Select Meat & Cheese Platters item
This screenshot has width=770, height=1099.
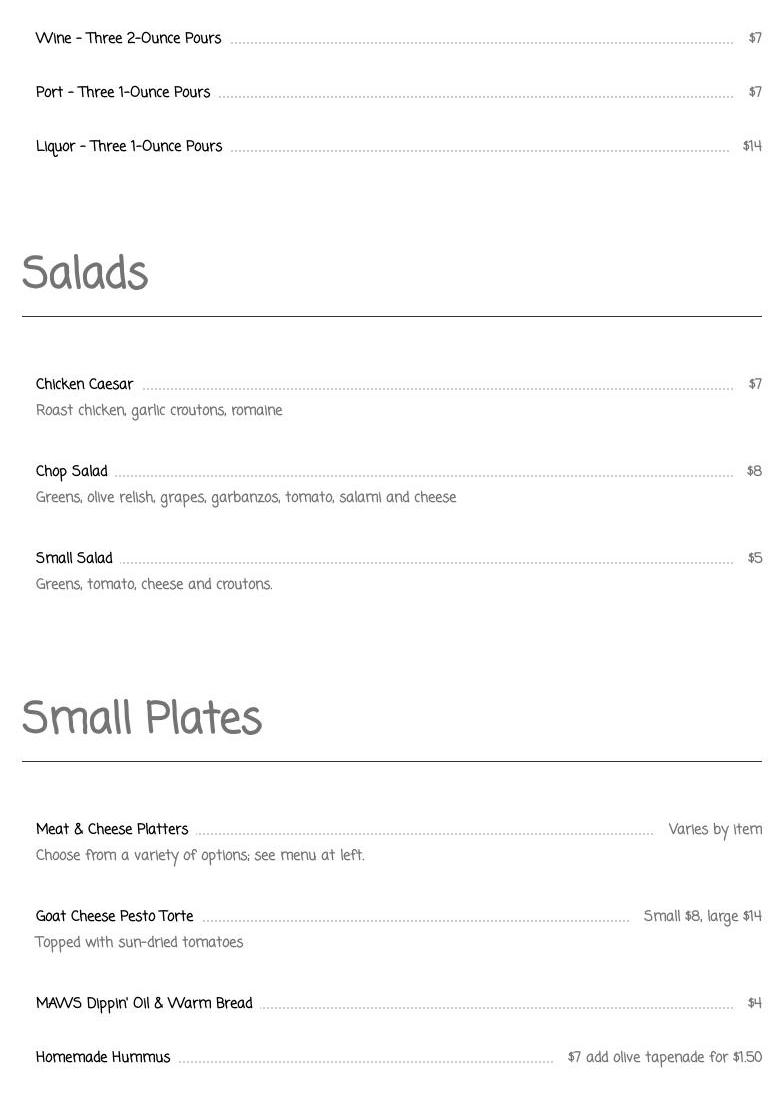(x=112, y=829)
